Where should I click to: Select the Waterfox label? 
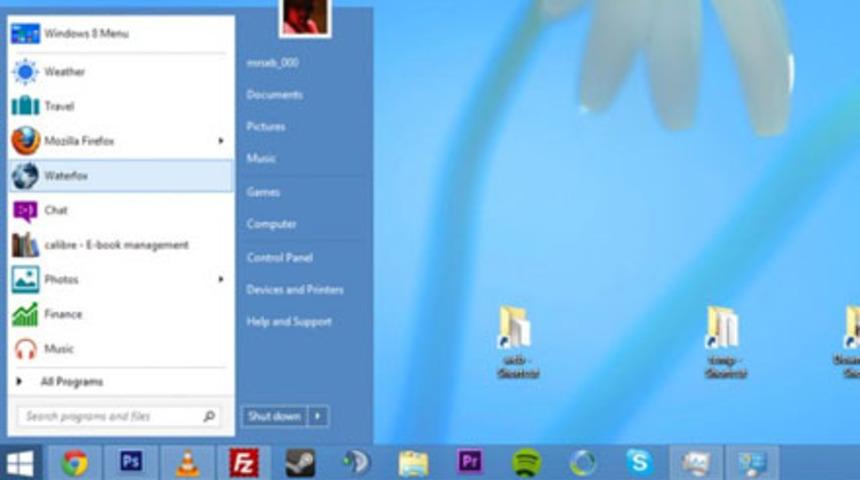66,176
